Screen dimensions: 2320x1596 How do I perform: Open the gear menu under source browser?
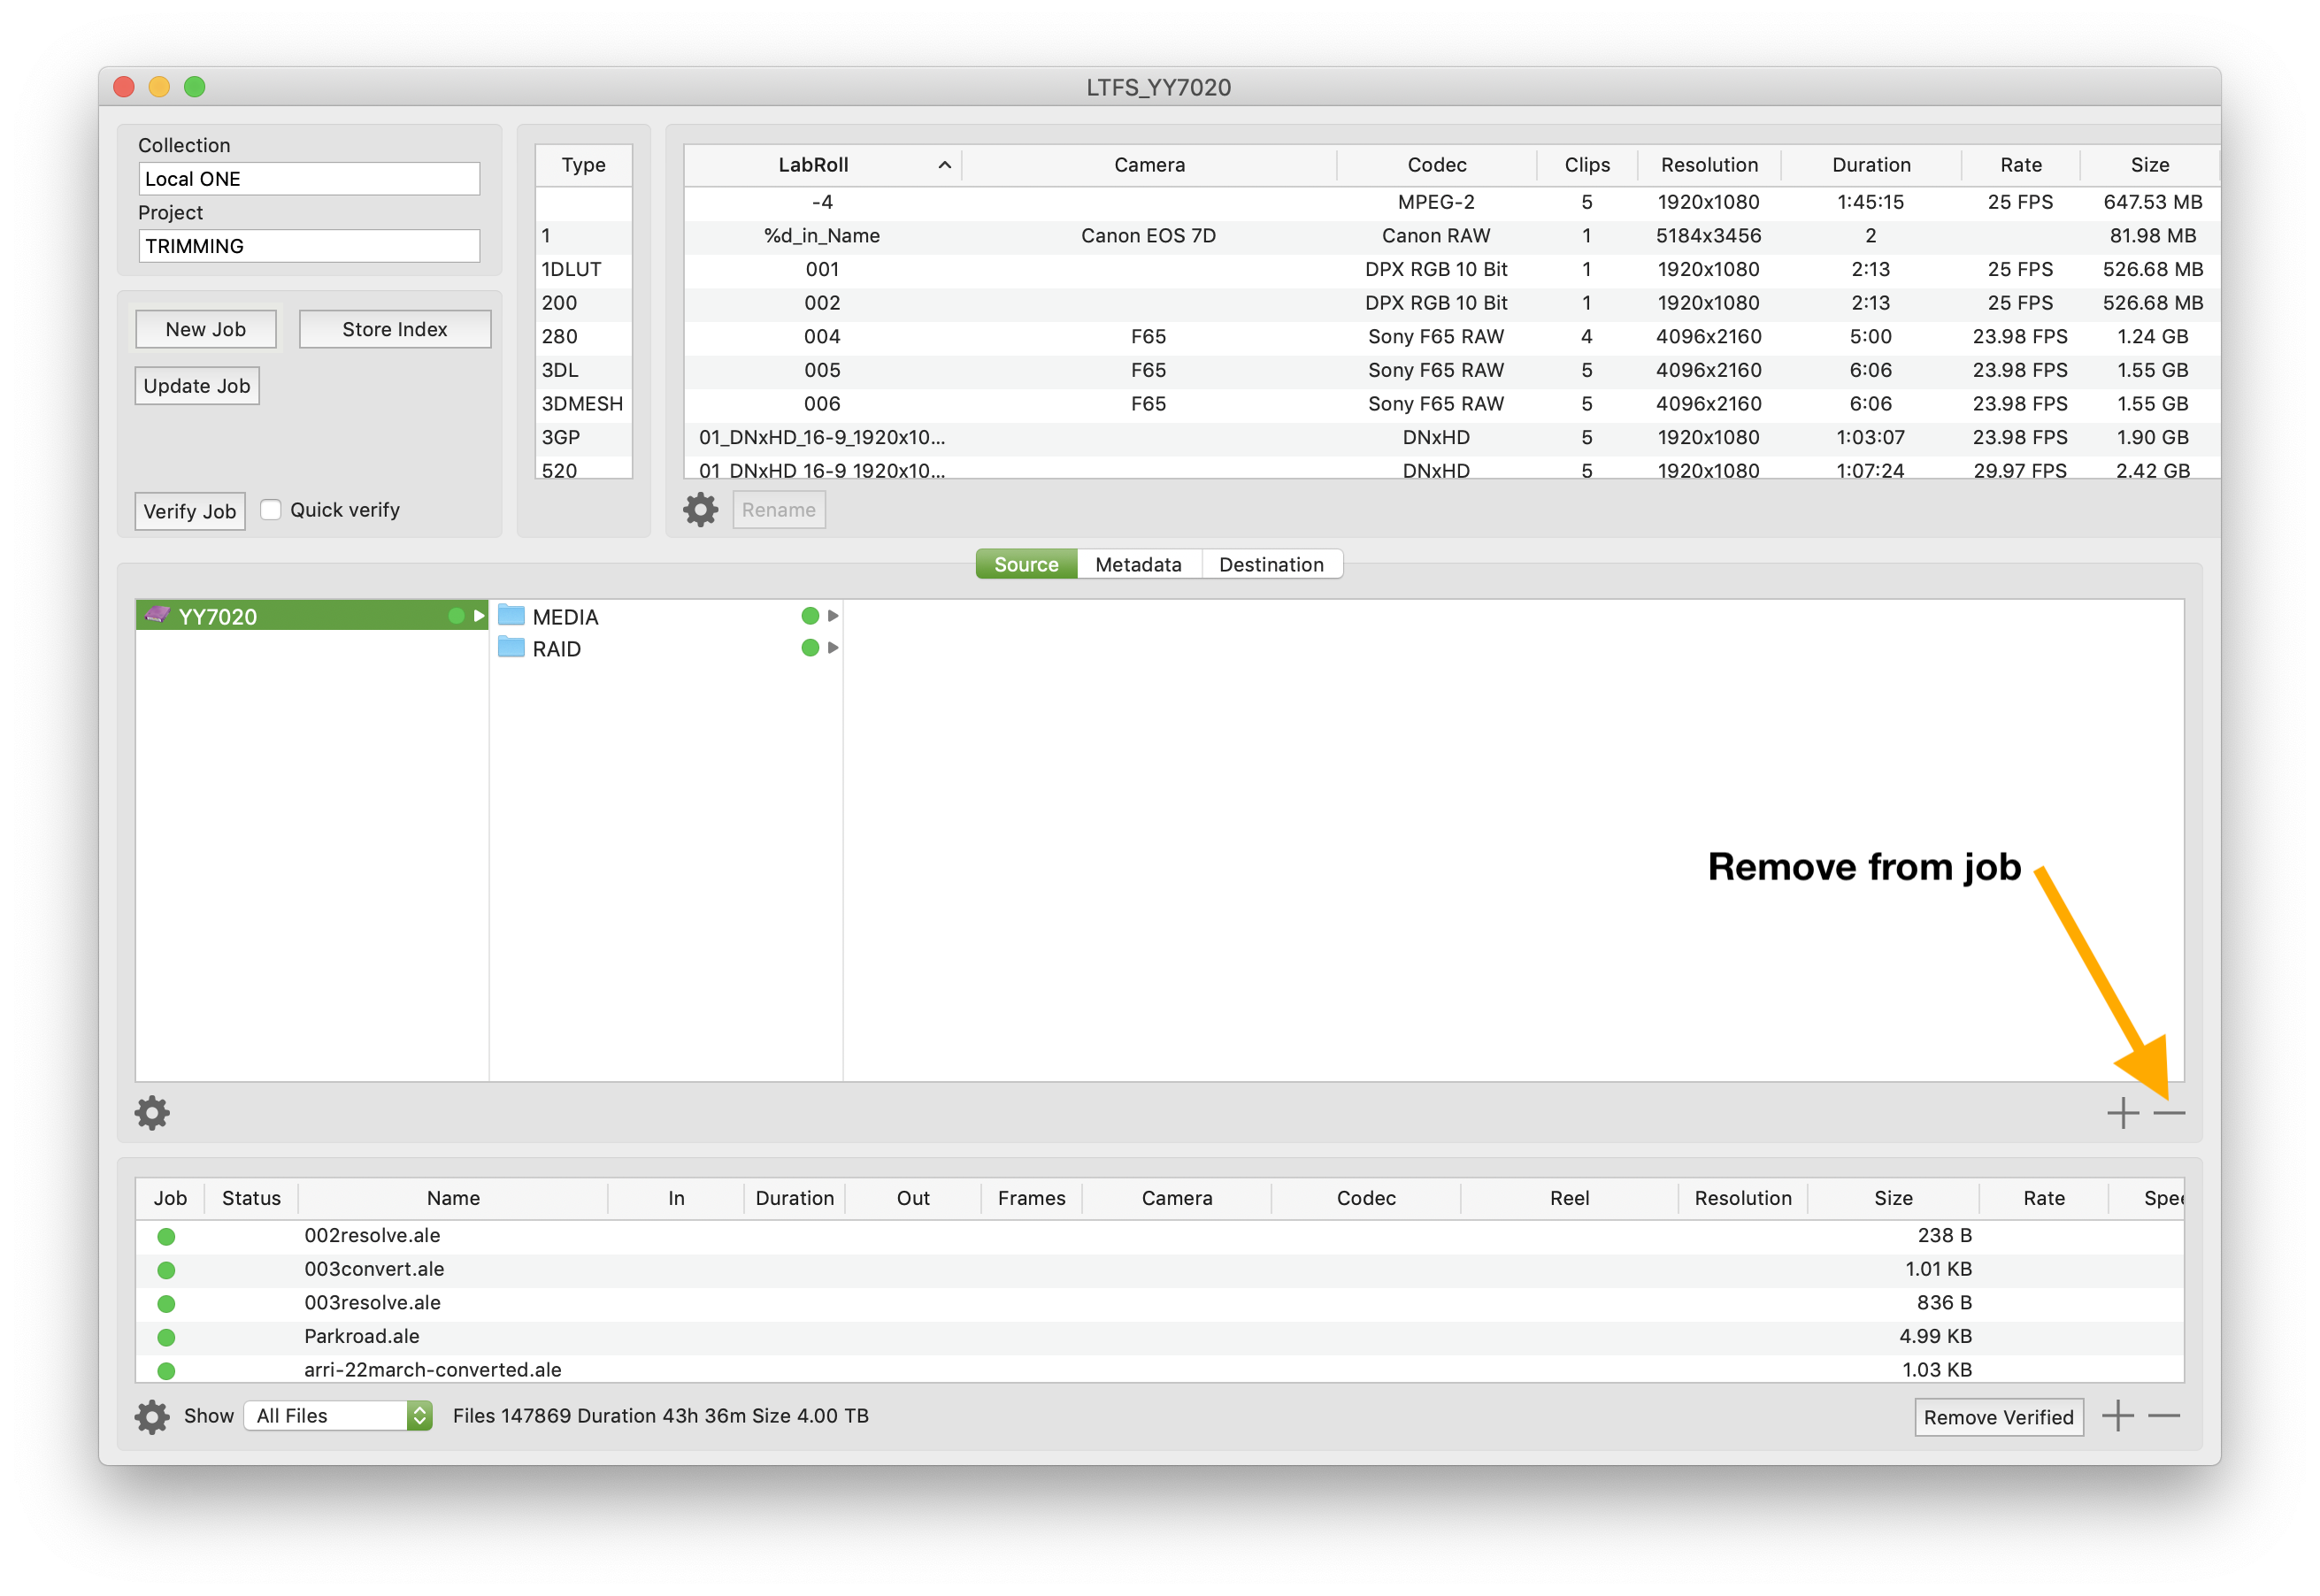(152, 1113)
